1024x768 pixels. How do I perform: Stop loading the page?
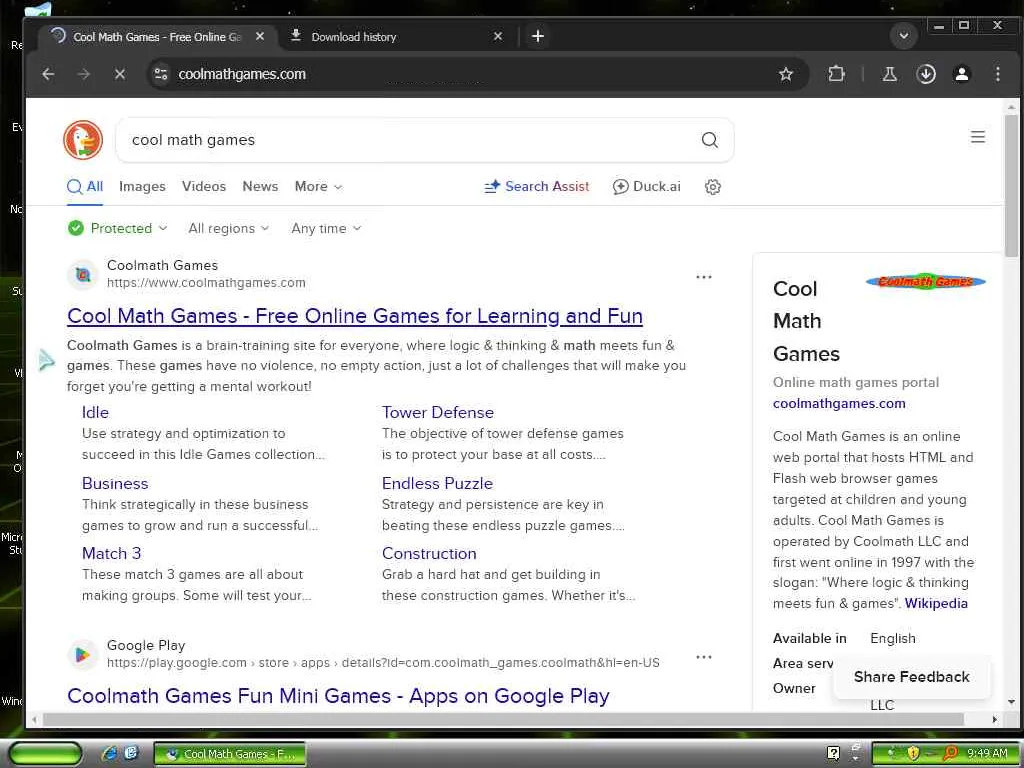120,74
